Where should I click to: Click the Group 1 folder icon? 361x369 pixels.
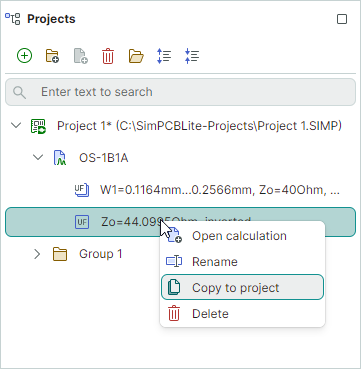pos(60,254)
